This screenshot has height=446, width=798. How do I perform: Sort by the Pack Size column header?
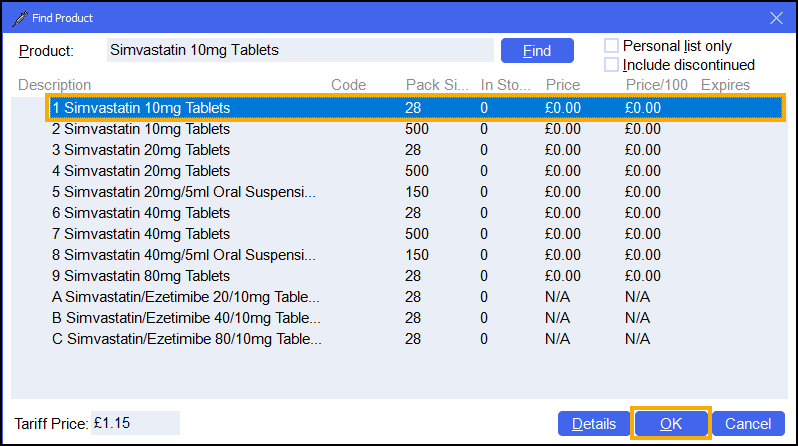click(435, 85)
